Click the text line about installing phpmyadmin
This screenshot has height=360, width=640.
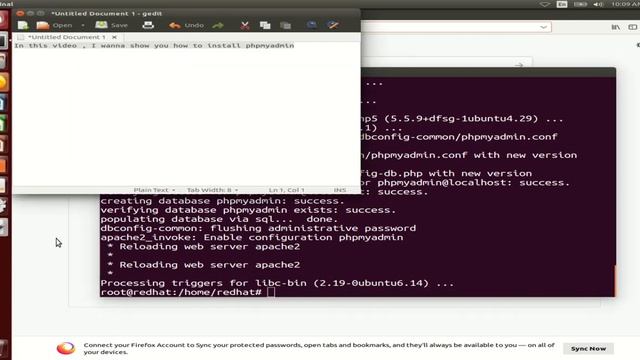point(154,45)
